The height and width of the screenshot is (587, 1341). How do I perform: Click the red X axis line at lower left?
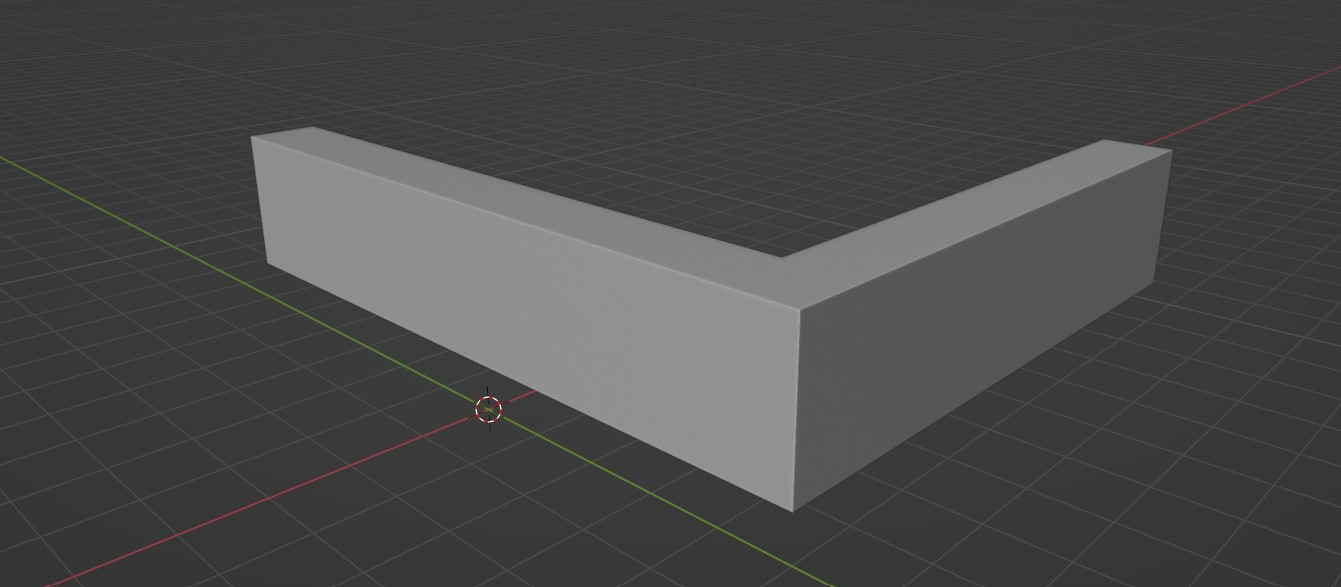point(250,502)
